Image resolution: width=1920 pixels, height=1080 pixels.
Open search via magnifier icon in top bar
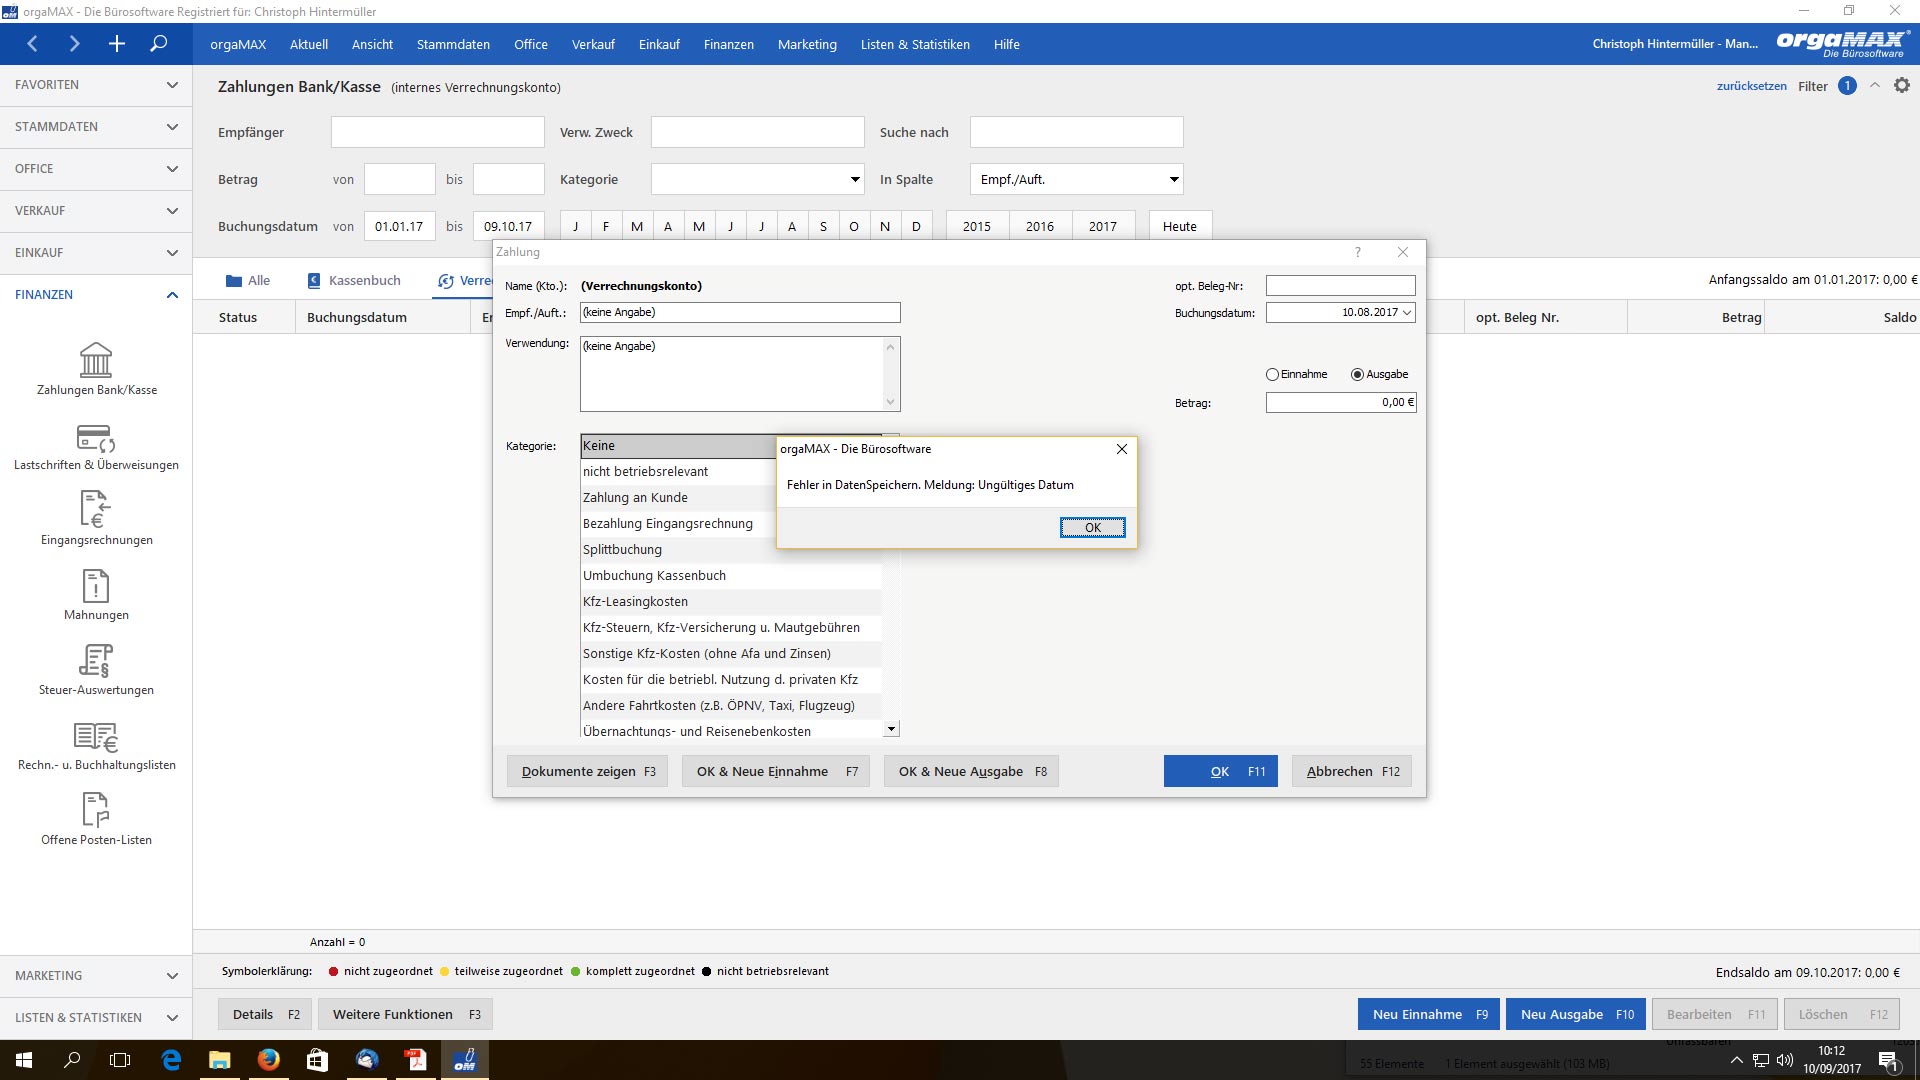(x=158, y=44)
